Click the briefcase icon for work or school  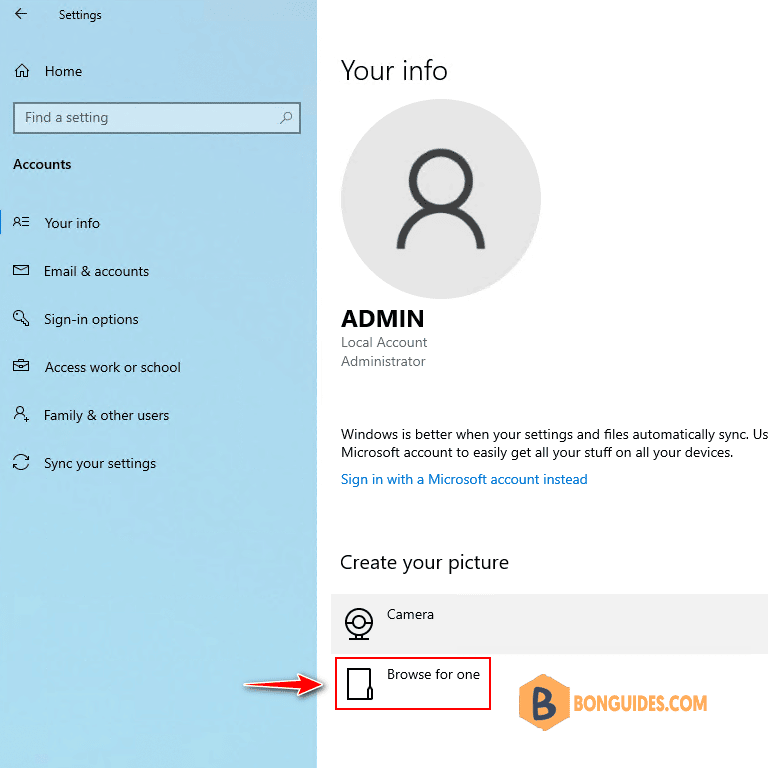(x=21, y=366)
